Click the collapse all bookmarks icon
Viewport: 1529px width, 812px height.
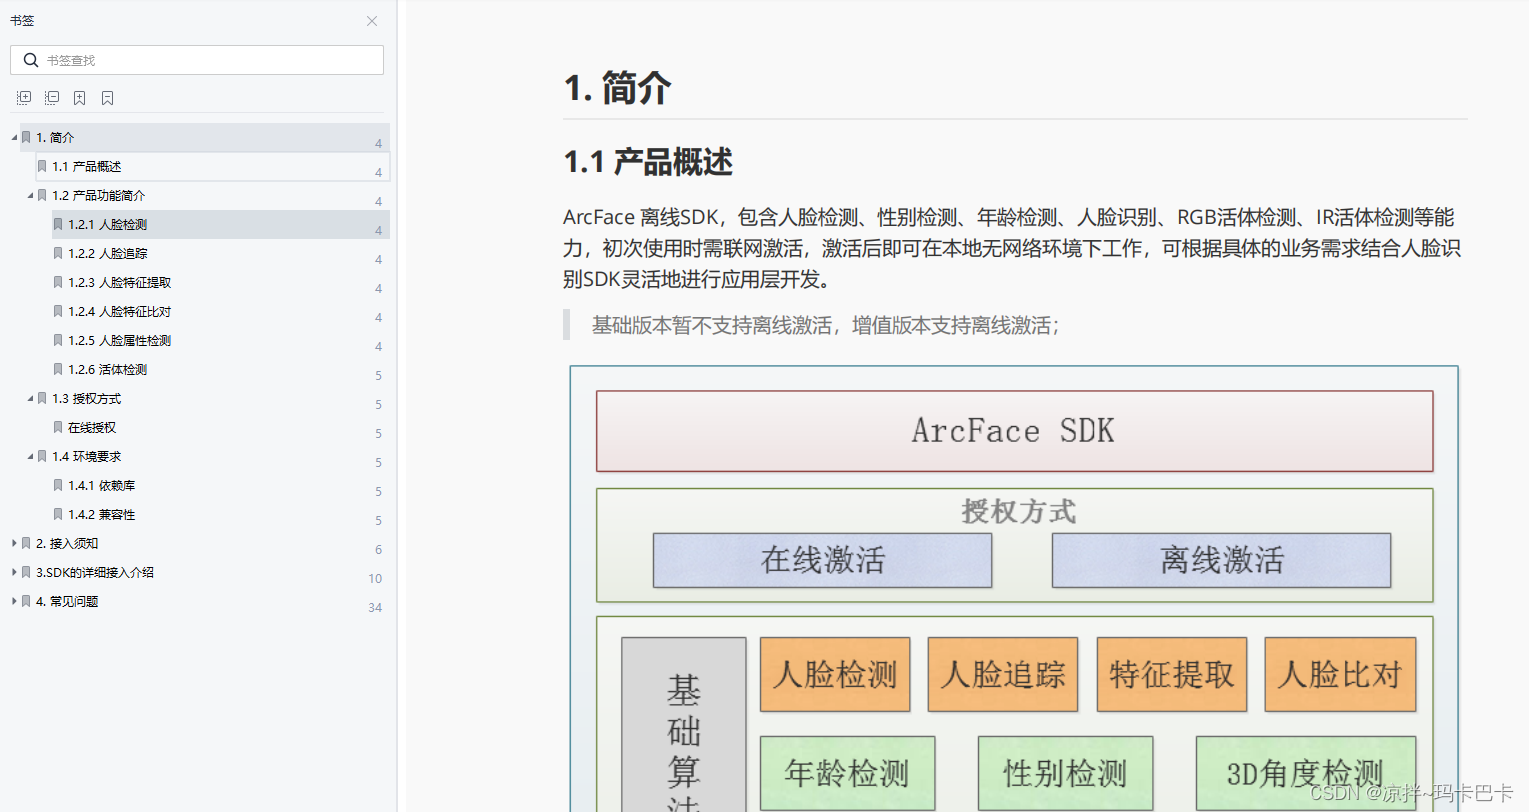(x=52, y=98)
